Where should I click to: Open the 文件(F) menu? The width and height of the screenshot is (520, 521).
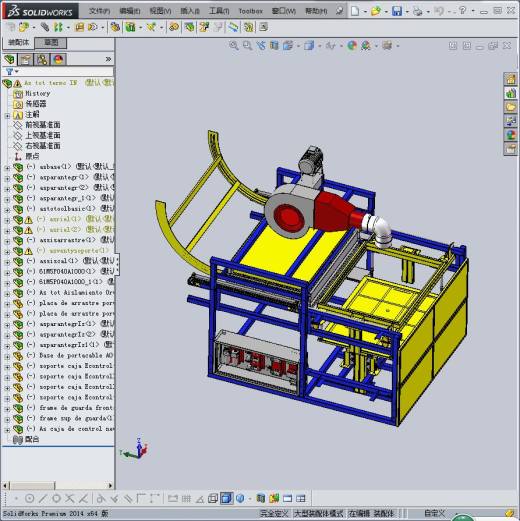click(99, 11)
